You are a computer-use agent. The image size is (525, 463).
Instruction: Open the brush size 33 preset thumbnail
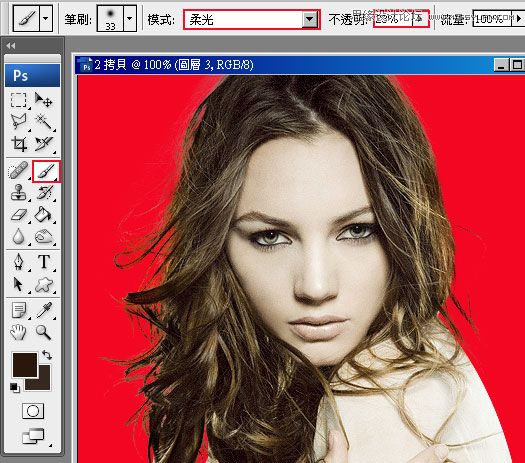(110, 19)
